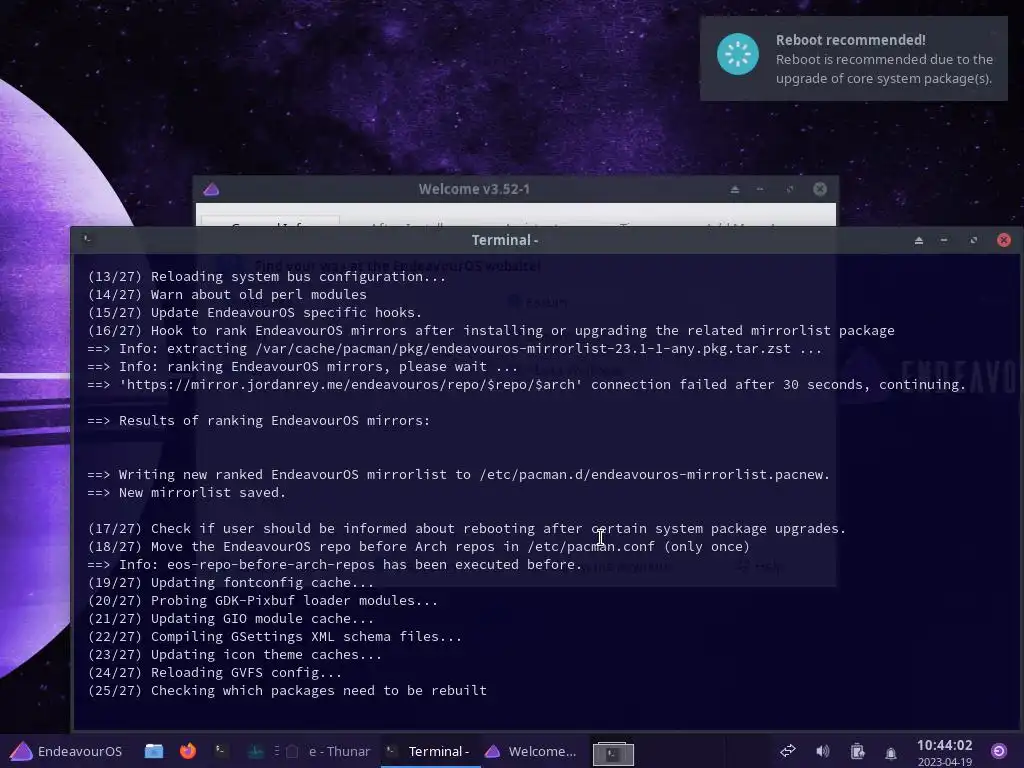Viewport: 1024px width, 768px height.
Task: Click the Terminal title bar text
Action: pyautogui.click(x=504, y=240)
